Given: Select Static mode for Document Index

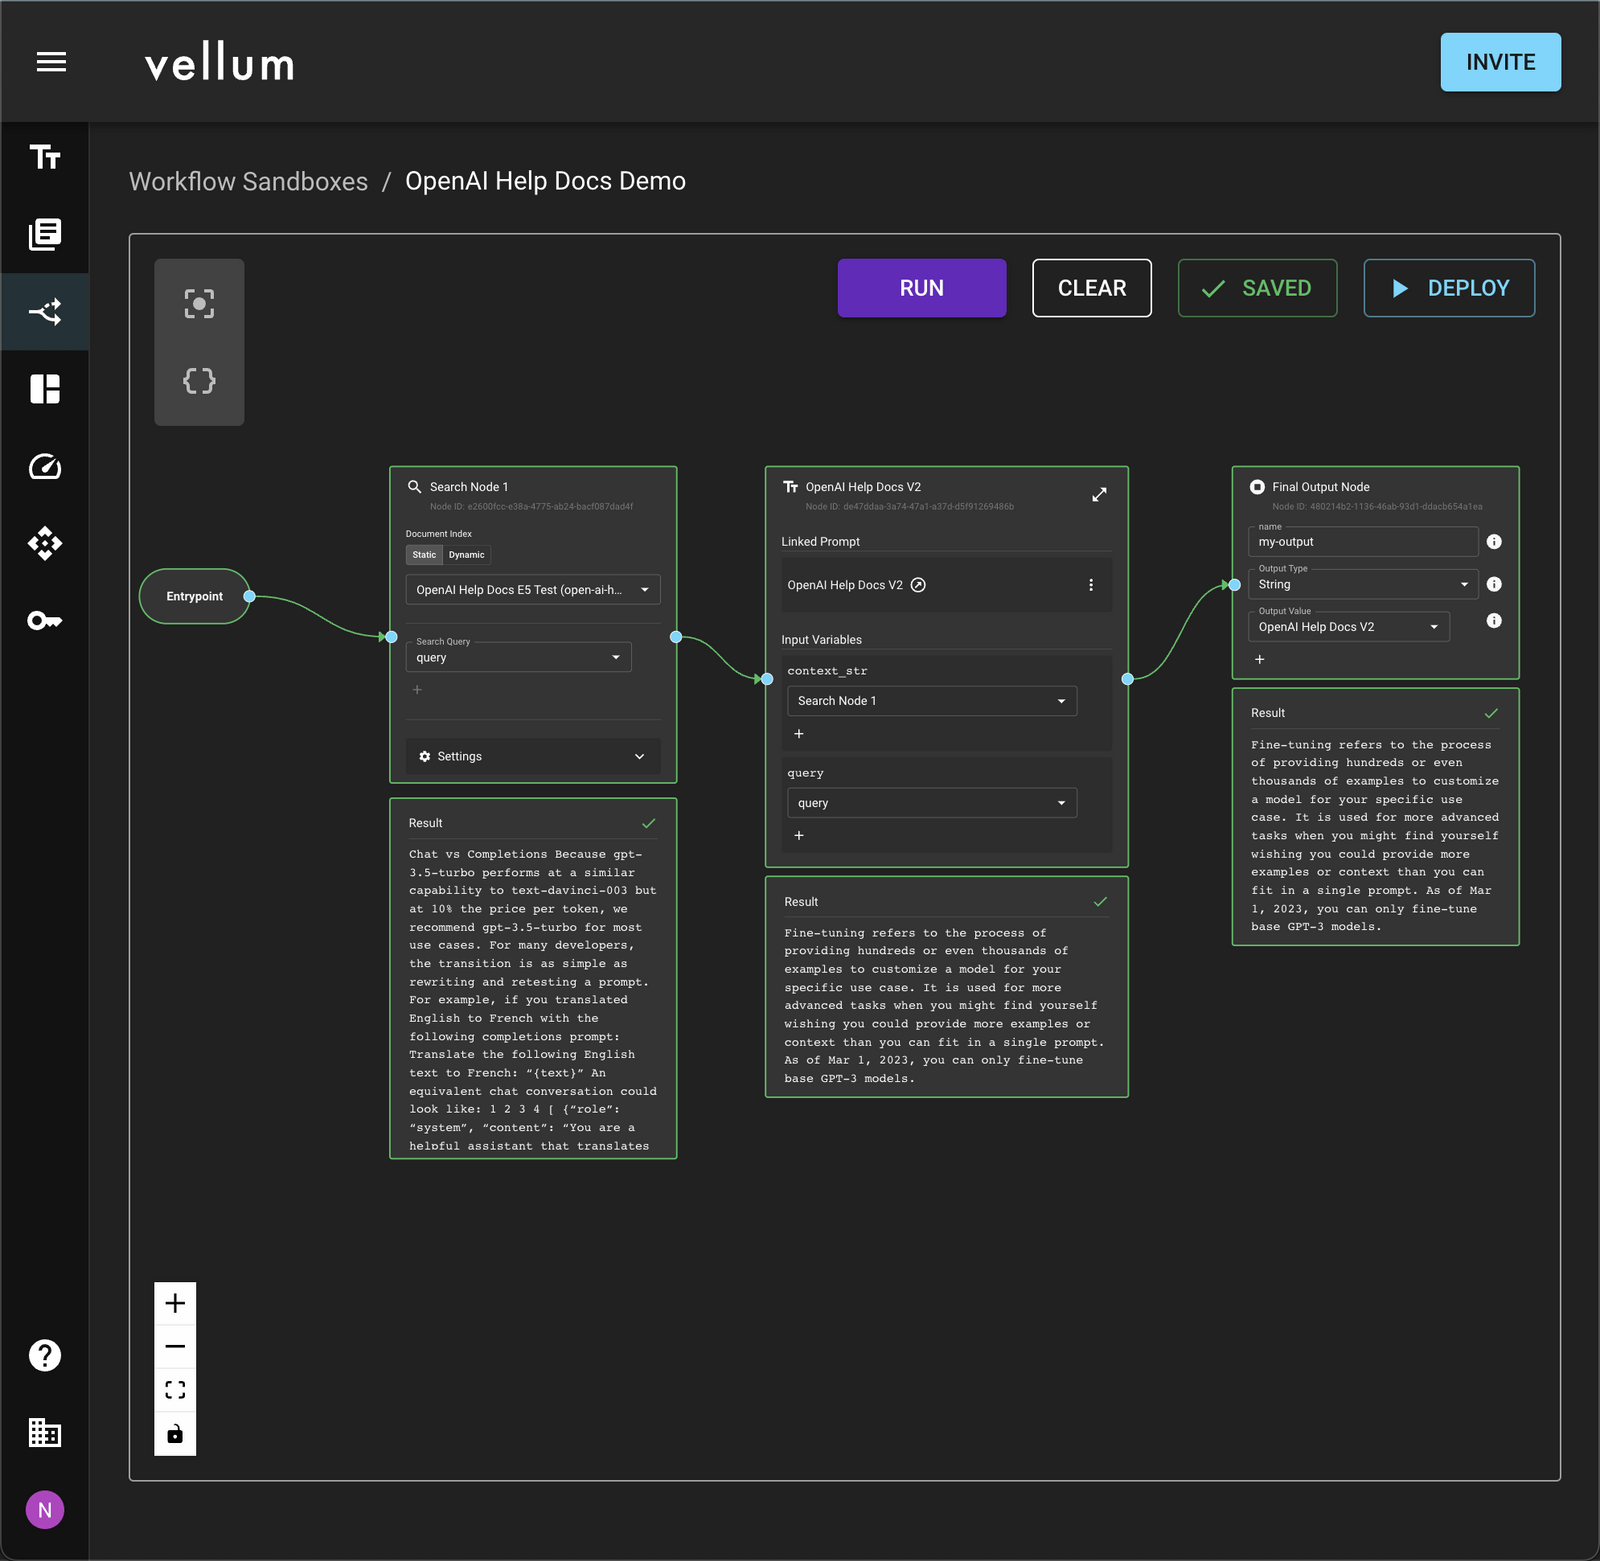Looking at the screenshot, I should 424,554.
